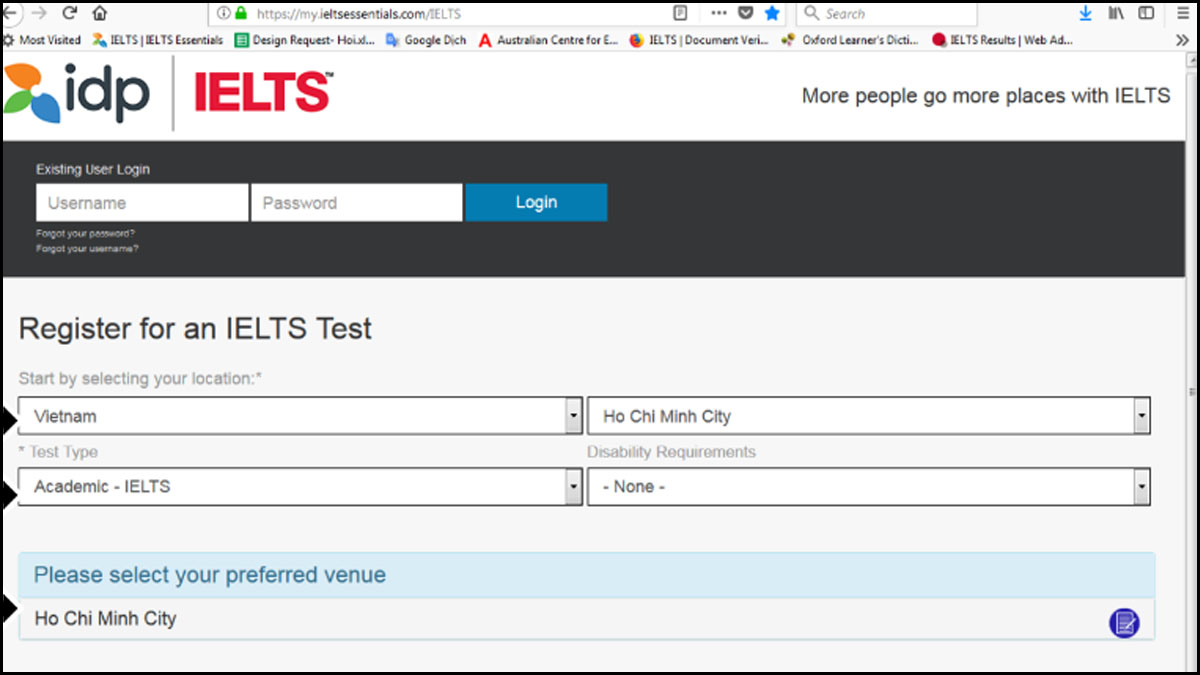Image resolution: width=1200 pixels, height=675 pixels.
Task: Open the Test Type dropdown showing Academic - IELTS
Action: click(573, 487)
